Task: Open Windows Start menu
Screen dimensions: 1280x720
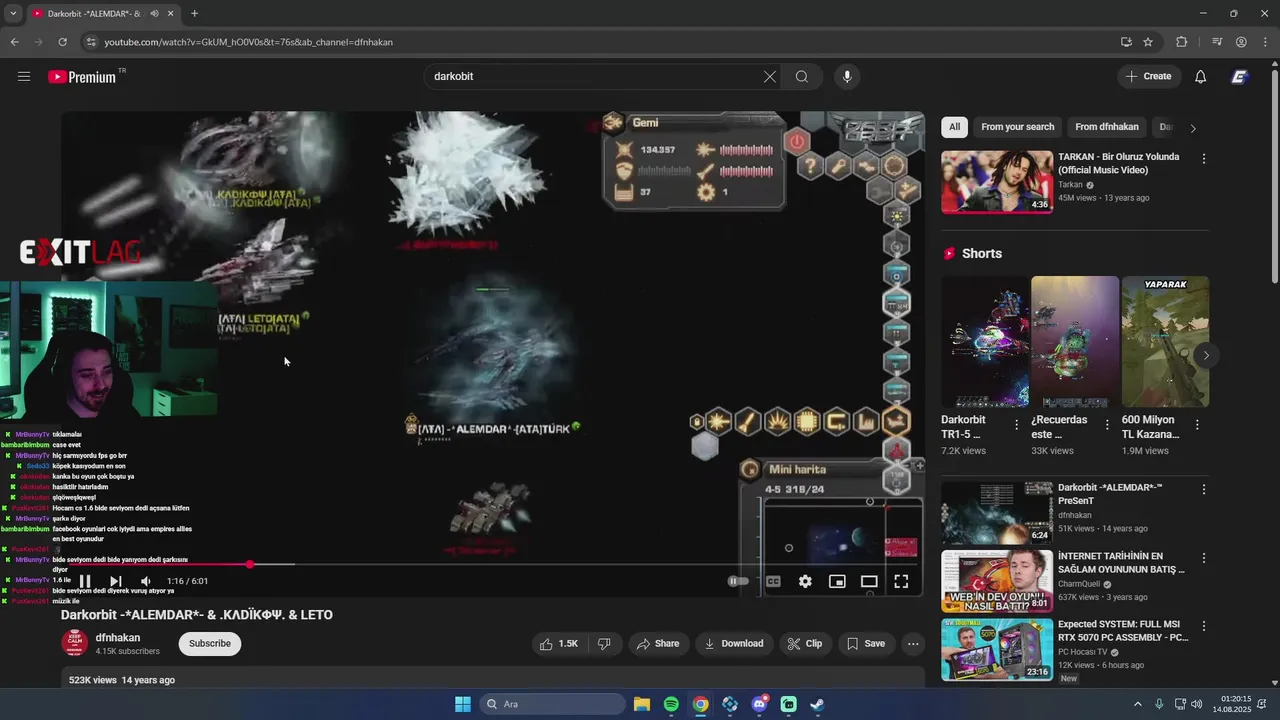Action: (463, 704)
